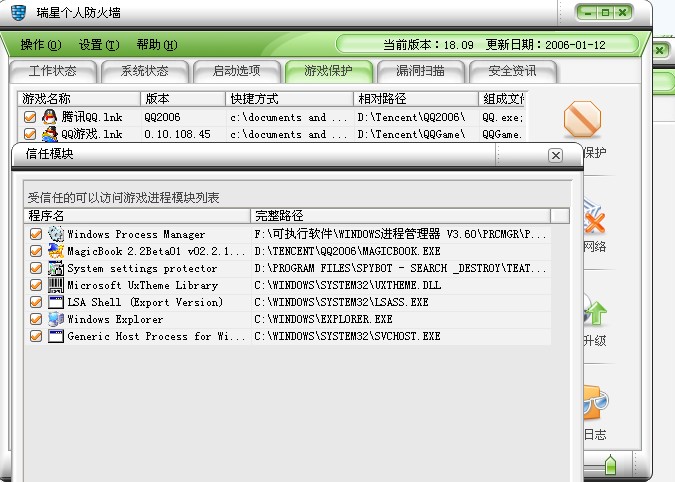
Task: Click path C:\WINDOWS\SYSTEM32\SVCHOST.EXE
Action: (x=347, y=336)
